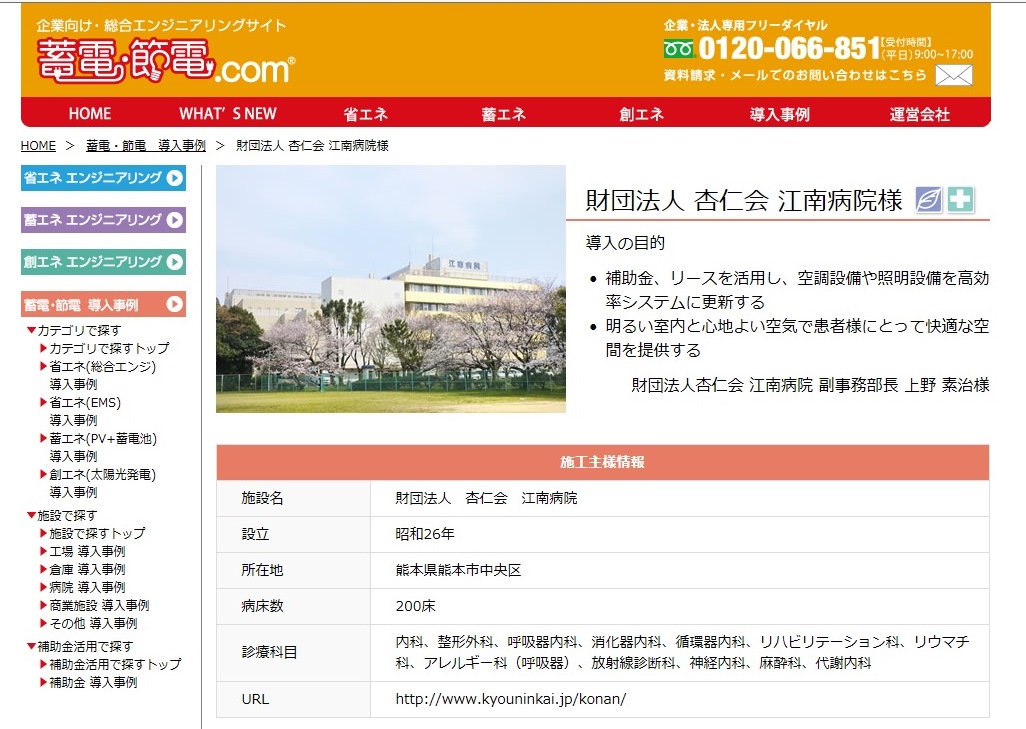Click arrow icon on 蓄エネ エンジニアリング button

175,220
